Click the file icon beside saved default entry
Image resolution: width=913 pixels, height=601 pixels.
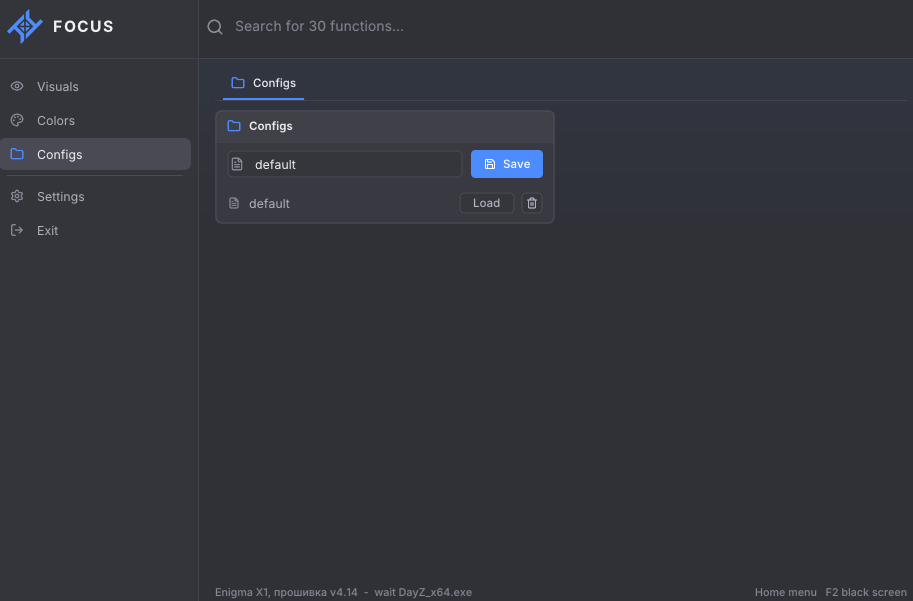click(234, 203)
